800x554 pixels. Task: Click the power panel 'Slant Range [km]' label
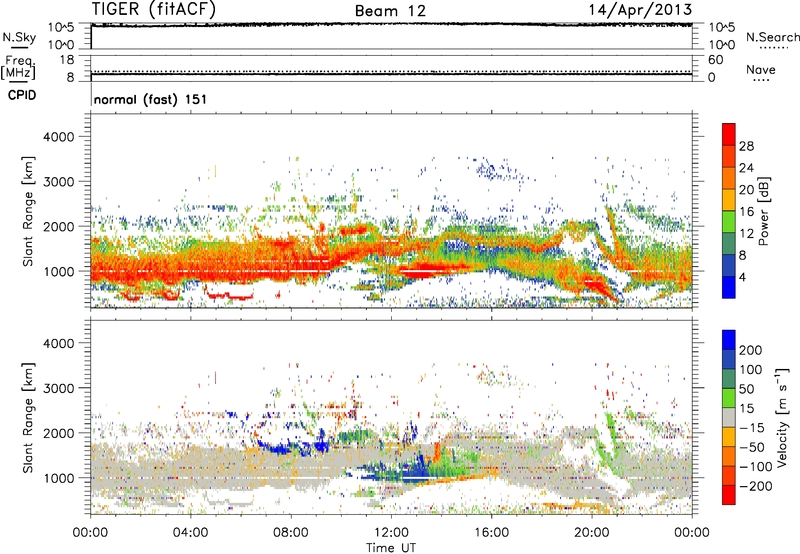click(x=28, y=211)
